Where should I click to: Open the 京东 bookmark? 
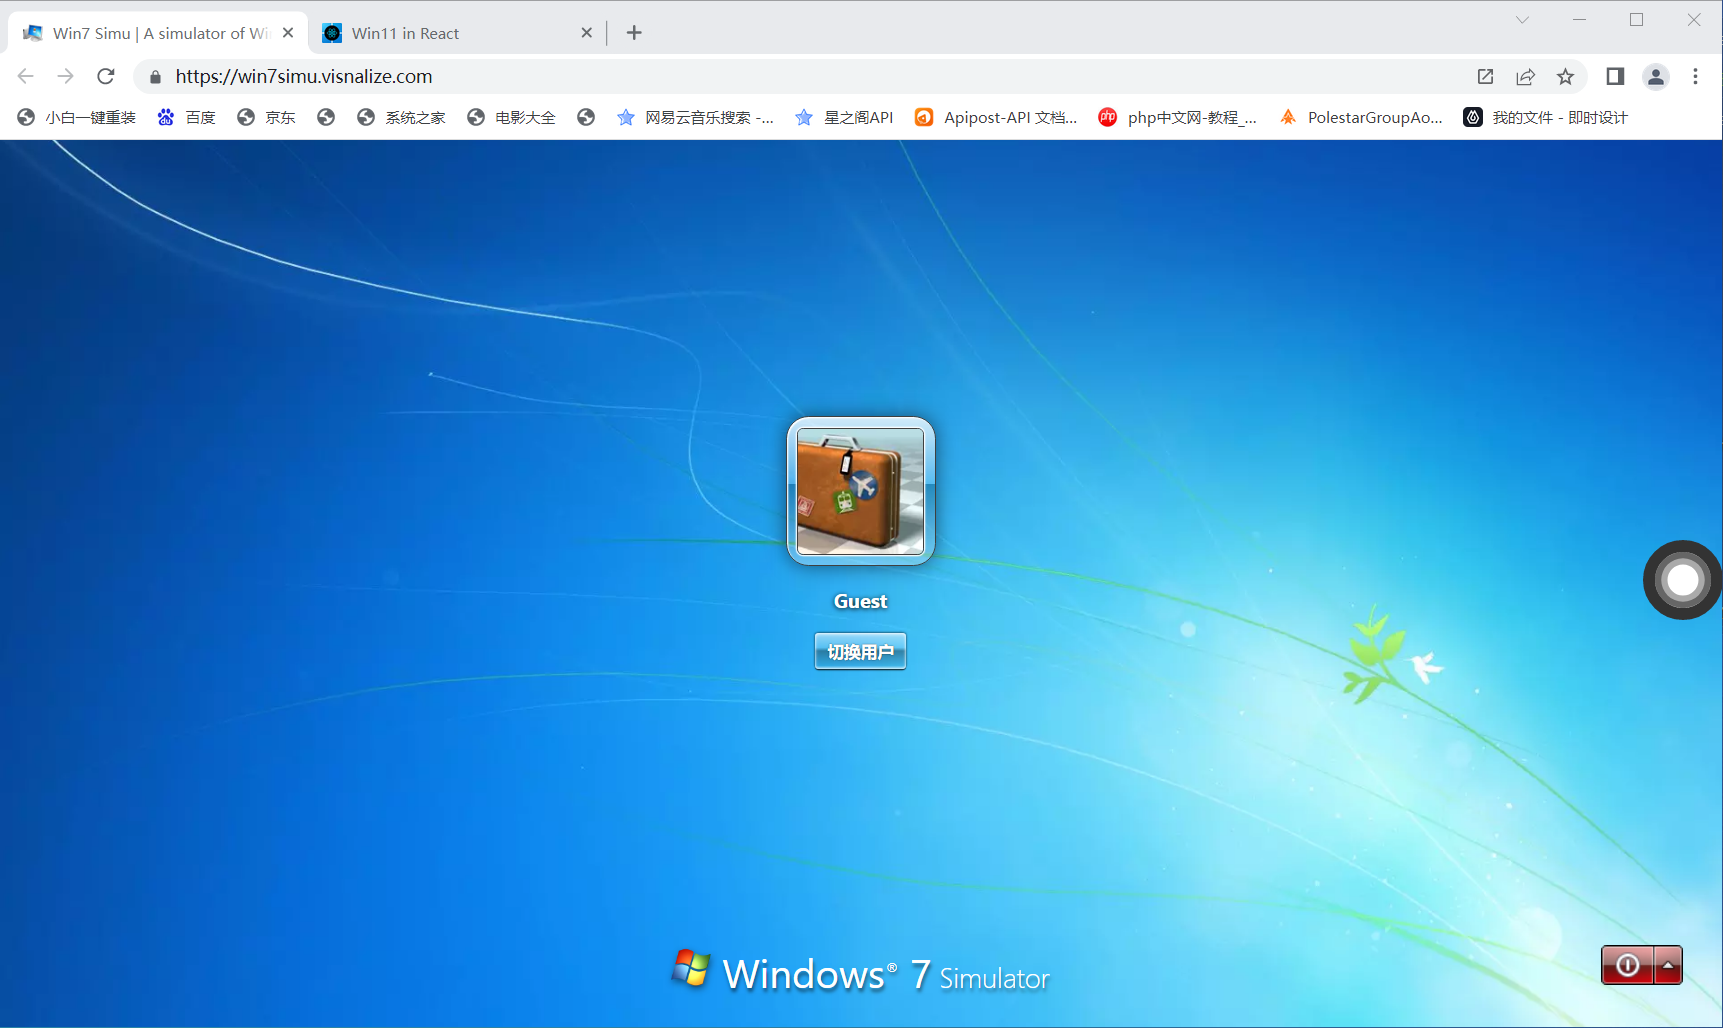click(x=266, y=117)
